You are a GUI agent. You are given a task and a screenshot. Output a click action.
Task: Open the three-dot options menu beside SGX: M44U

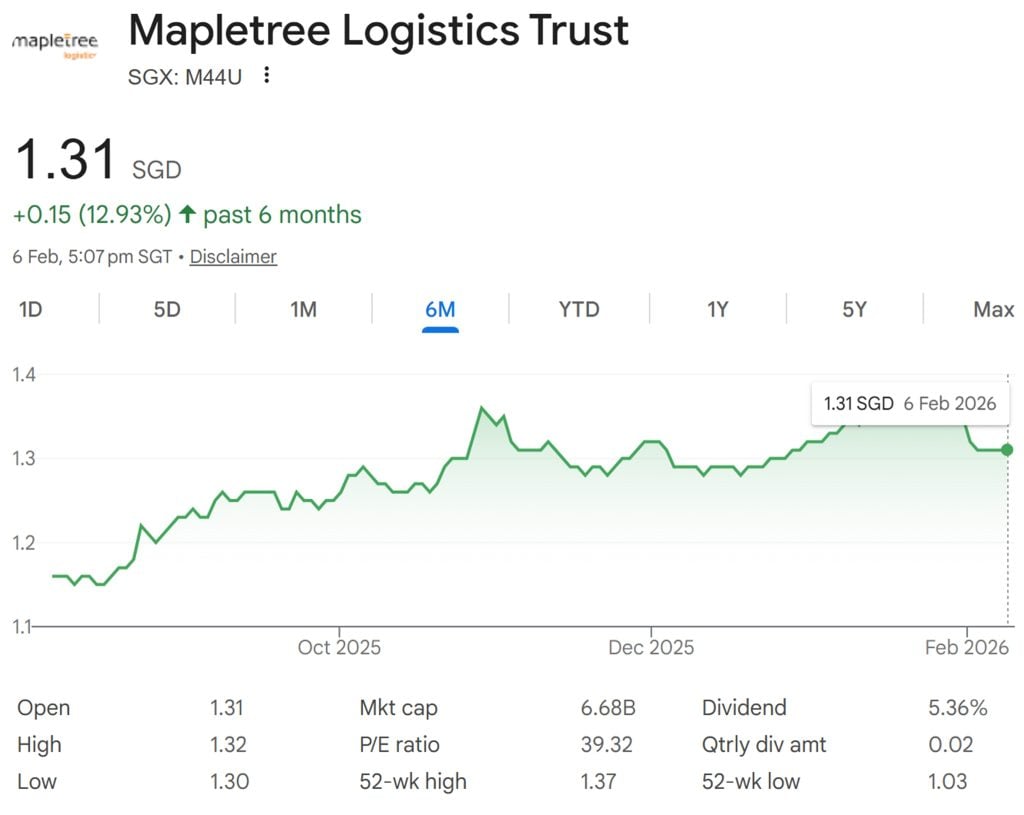click(264, 76)
